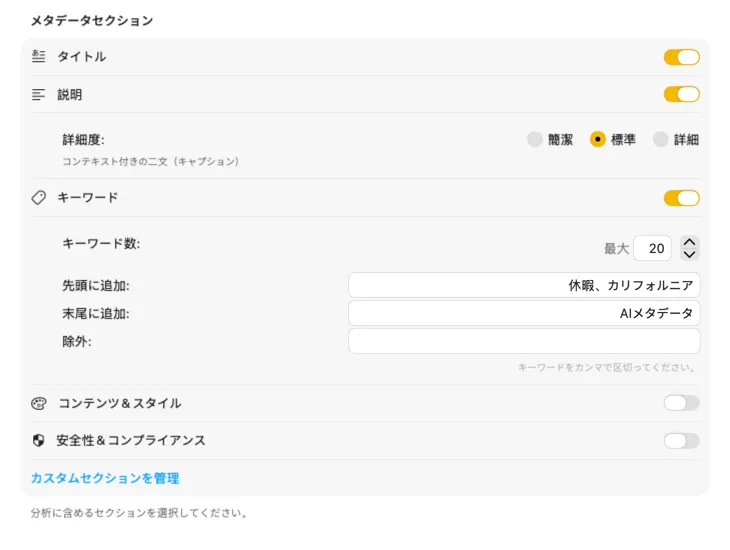730x550 pixels.
Task: Click the 説明 lines icon
Action: pos(39,95)
